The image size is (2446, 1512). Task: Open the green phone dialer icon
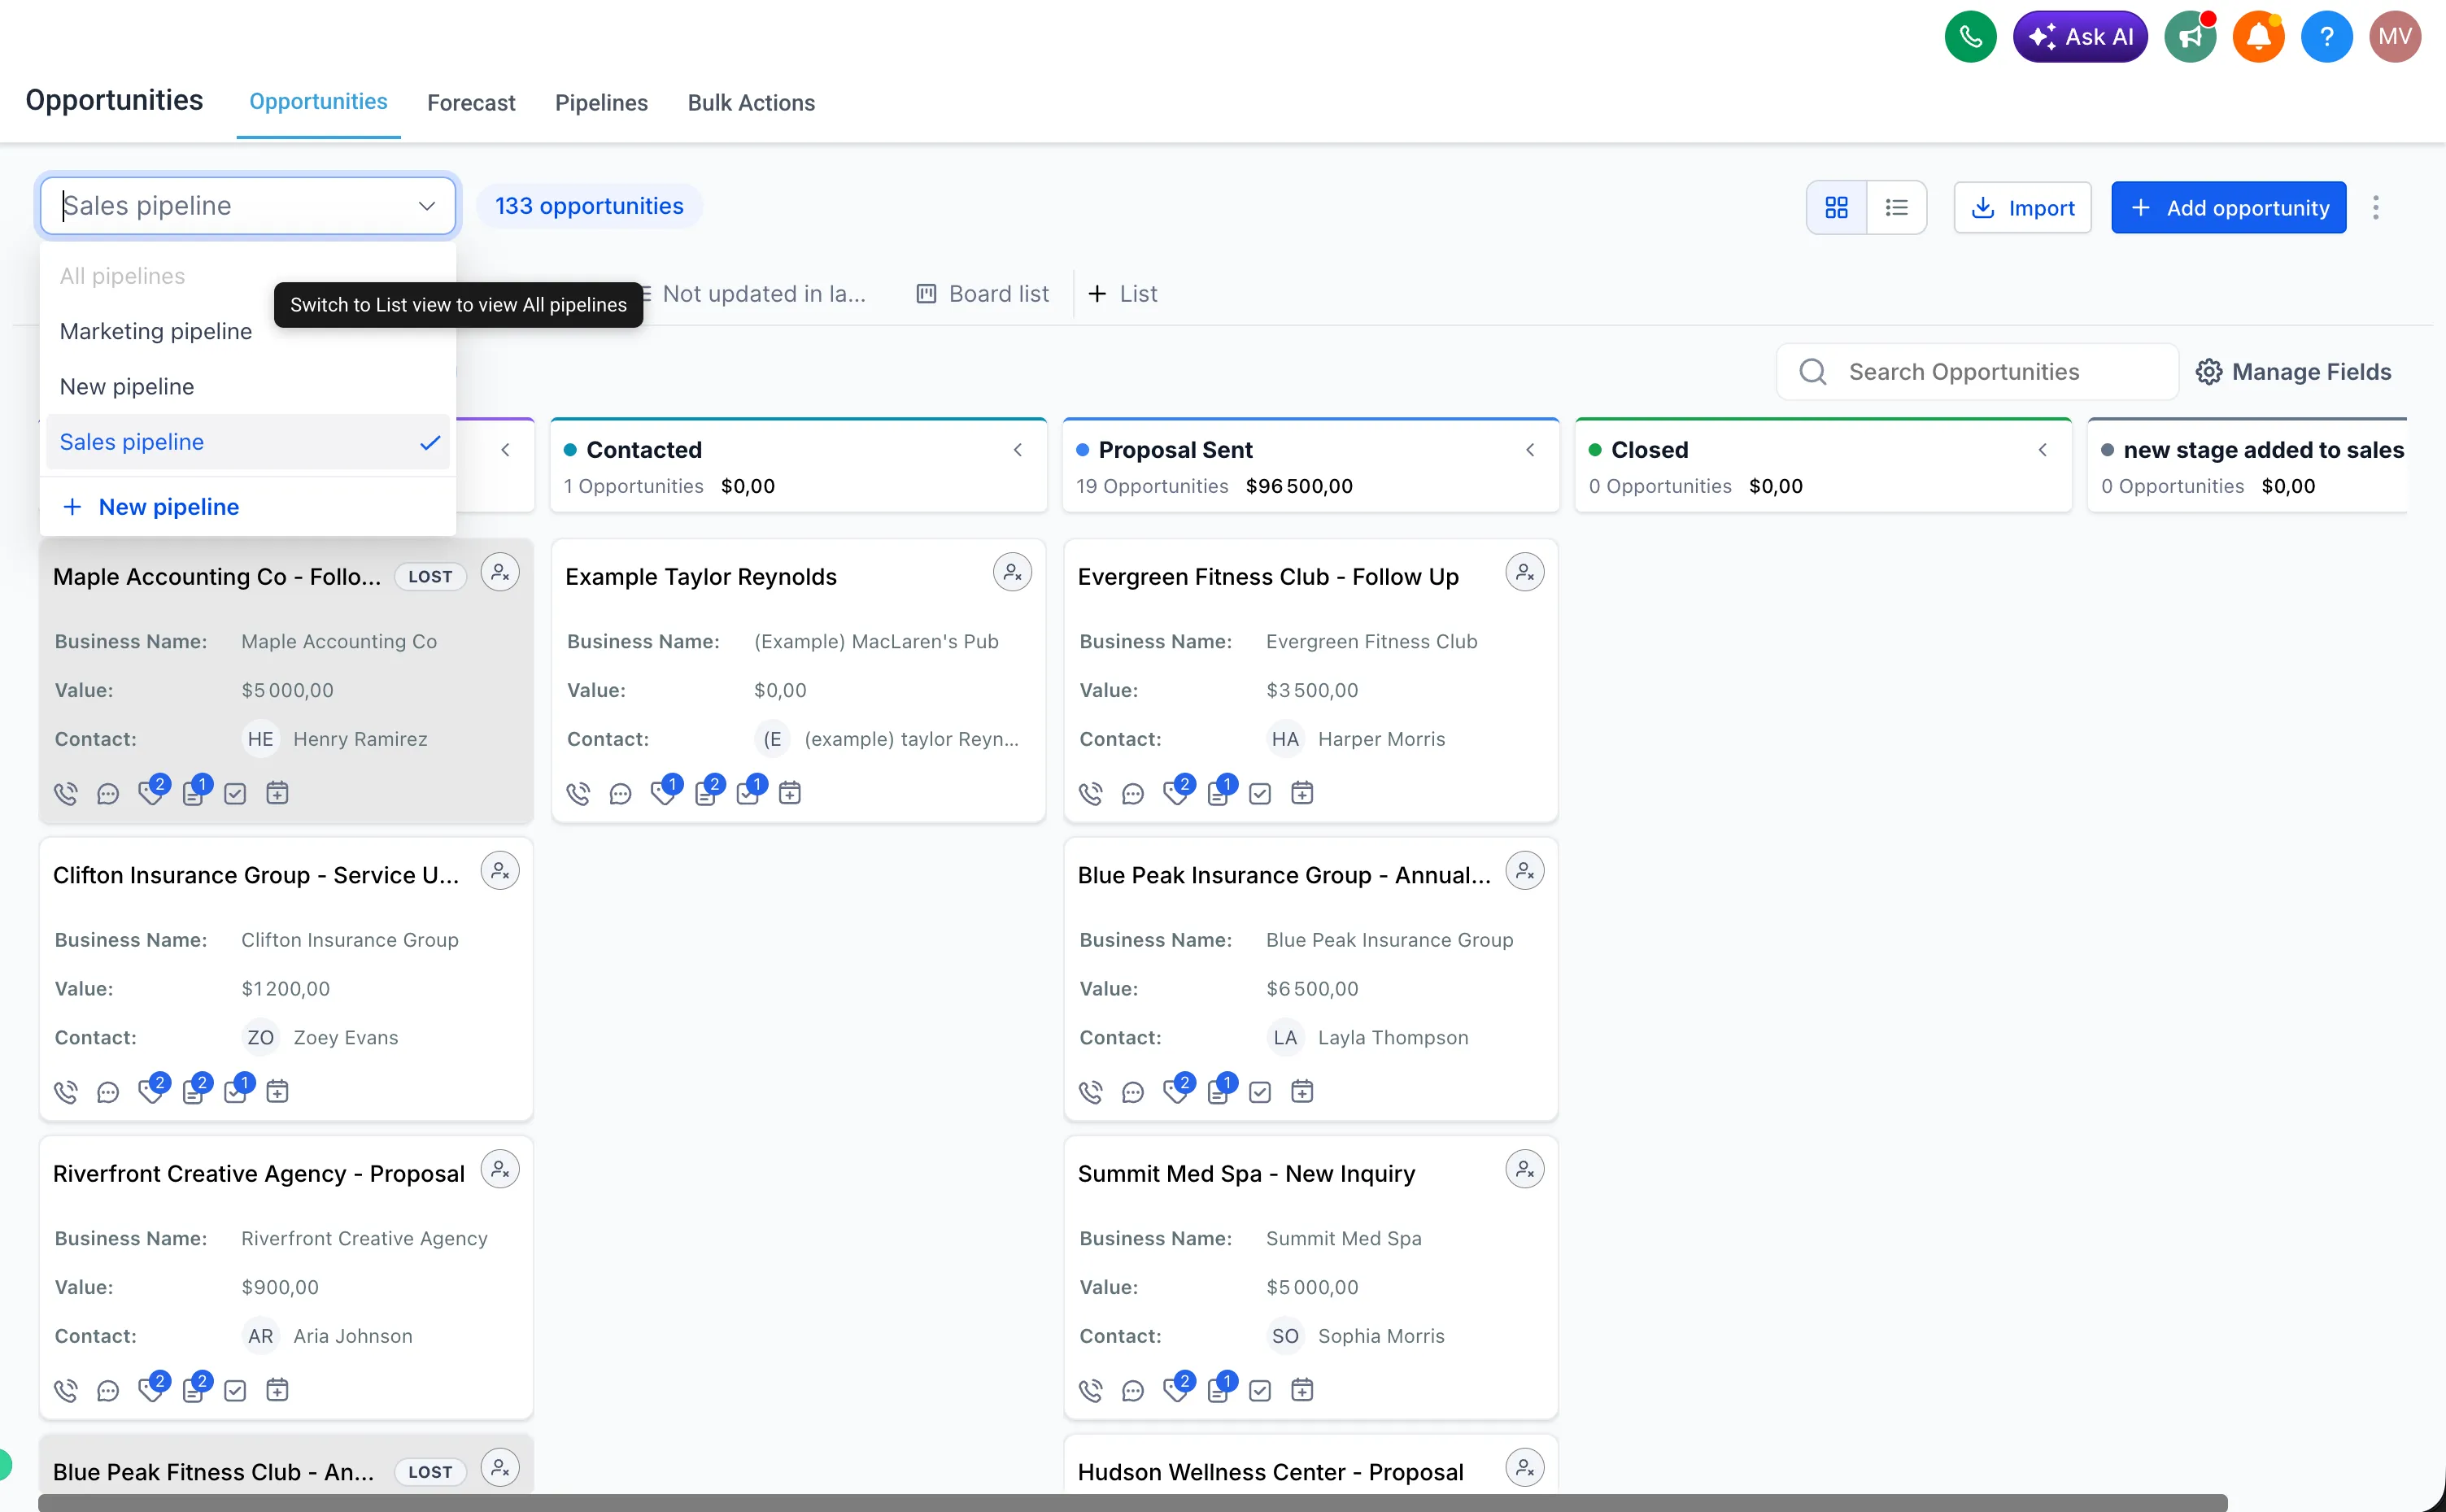point(1970,37)
